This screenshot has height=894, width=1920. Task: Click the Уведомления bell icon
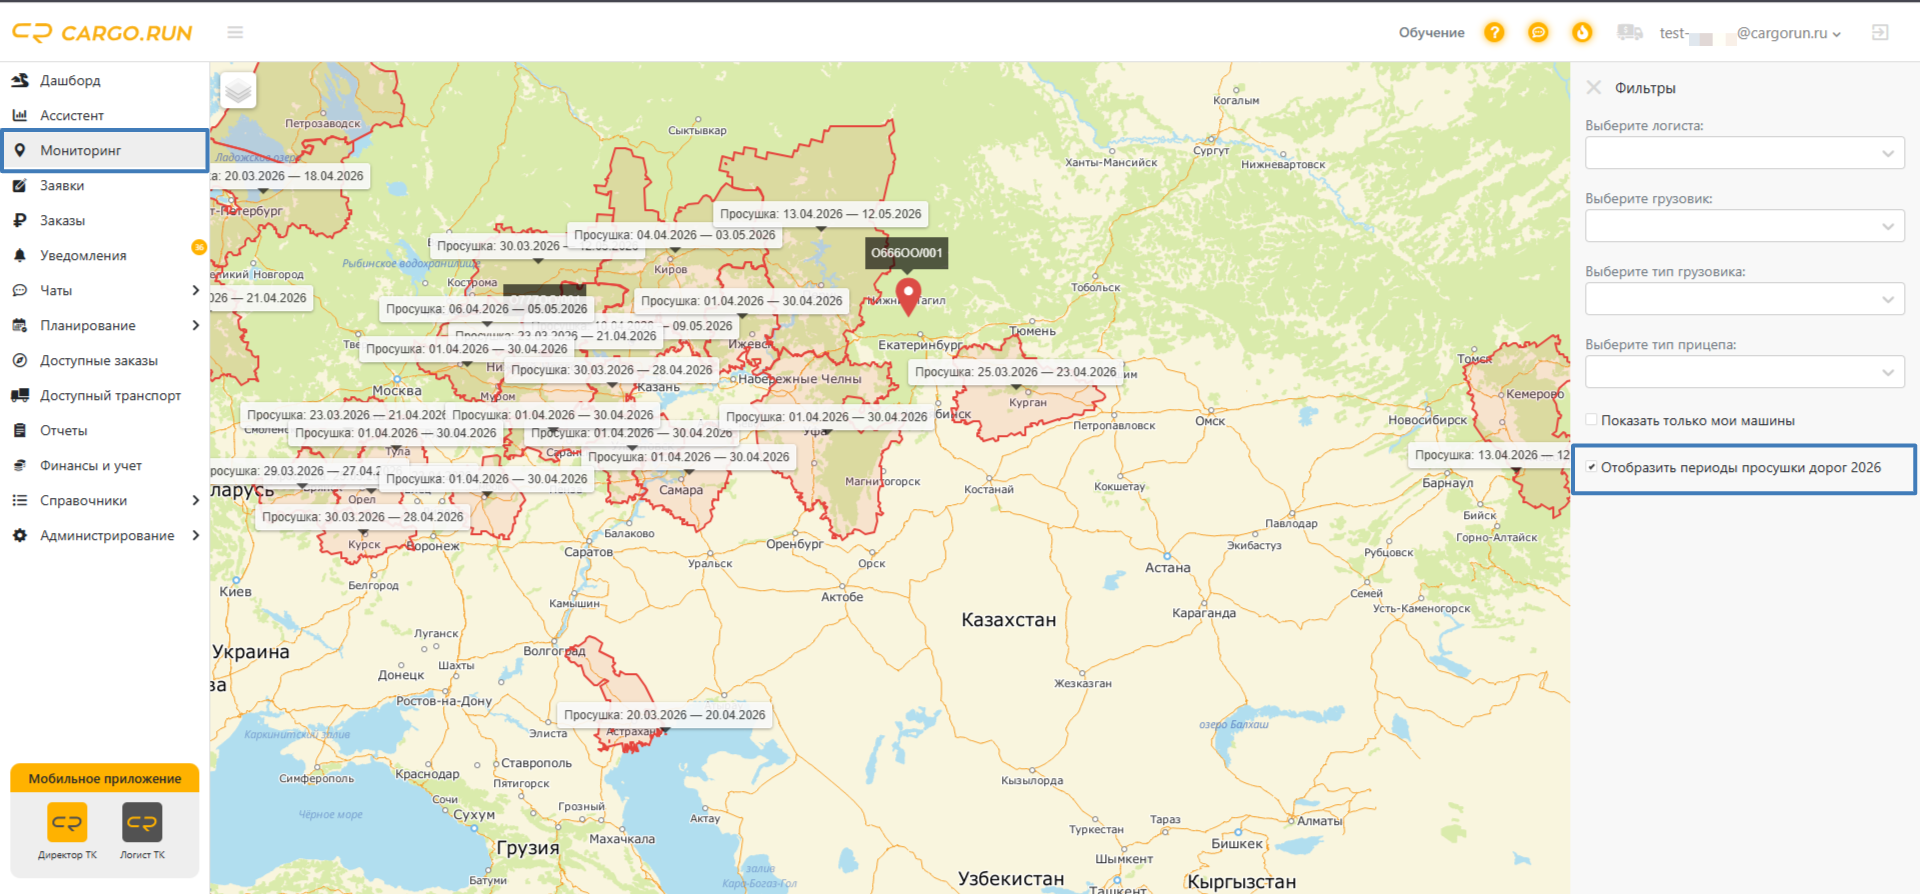pos(20,255)
